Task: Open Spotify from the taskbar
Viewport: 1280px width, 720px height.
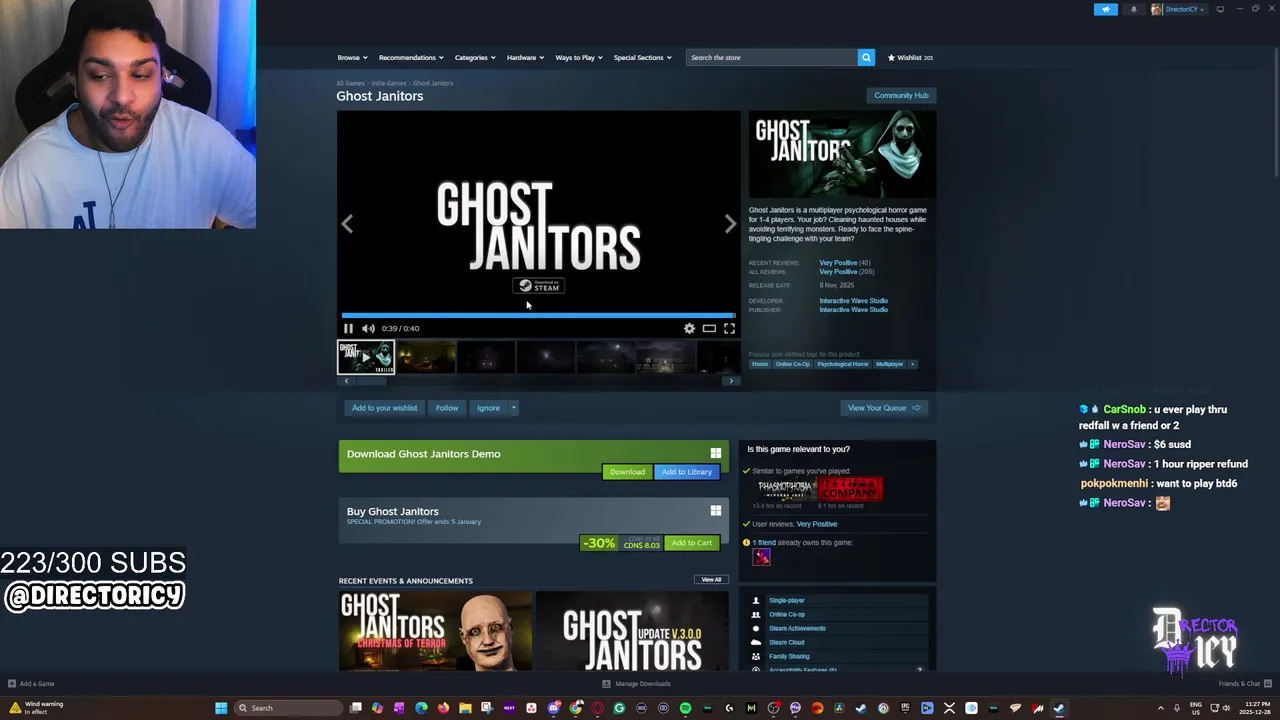Action: (685, 708)
